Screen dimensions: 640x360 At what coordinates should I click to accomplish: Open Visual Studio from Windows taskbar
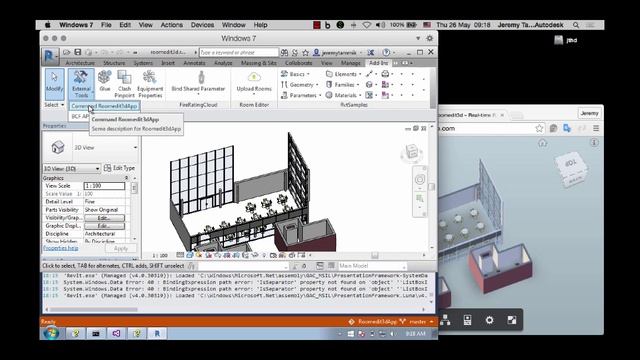[116, 333]
